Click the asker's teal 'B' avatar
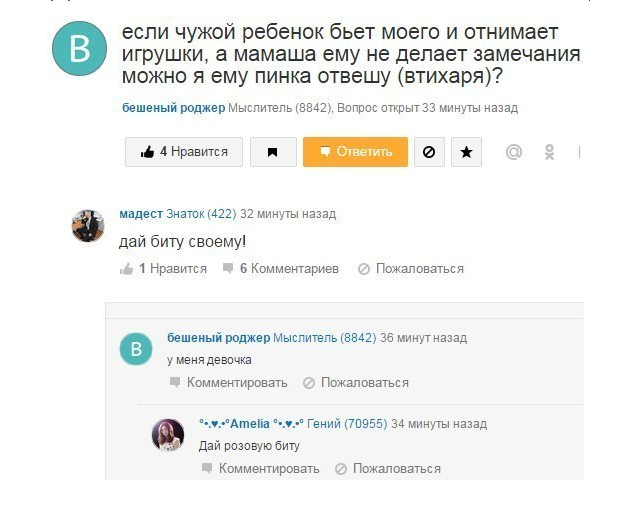The height and width of the screenshot is (505, 622). click(x=79, y=48)
